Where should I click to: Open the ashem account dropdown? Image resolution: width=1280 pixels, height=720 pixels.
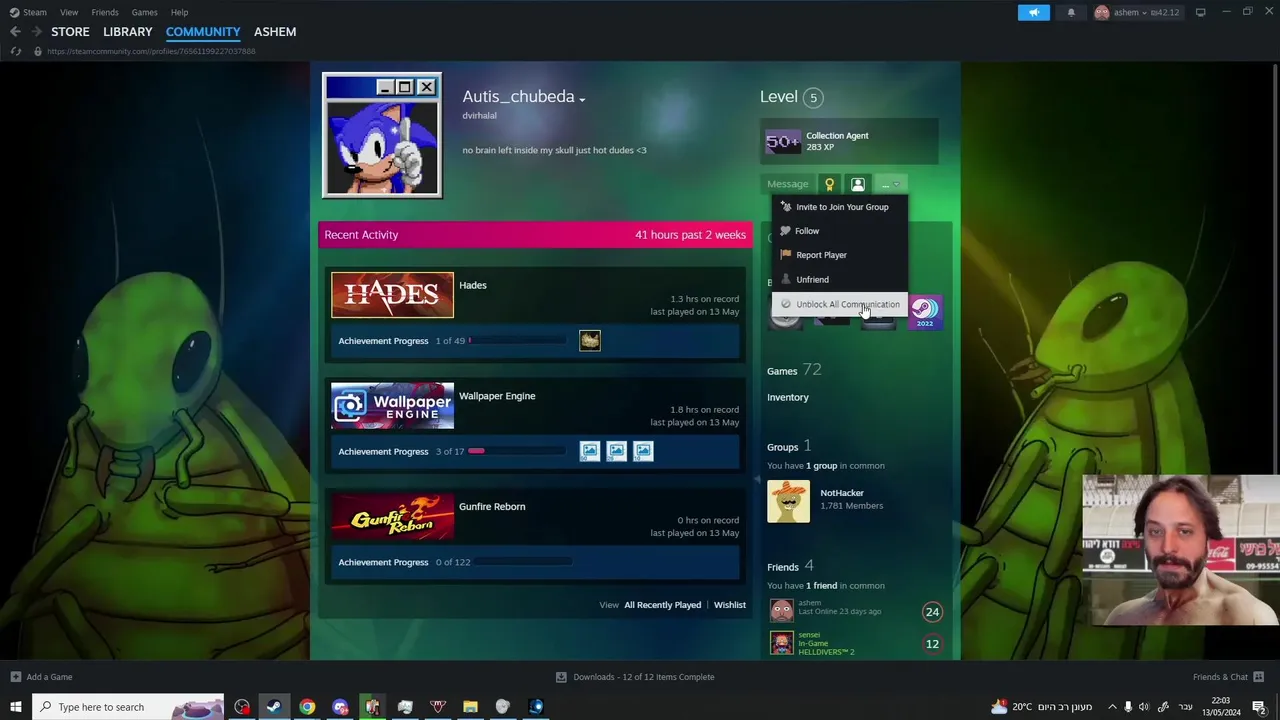pyautogui.click(x=1137, y=12)
